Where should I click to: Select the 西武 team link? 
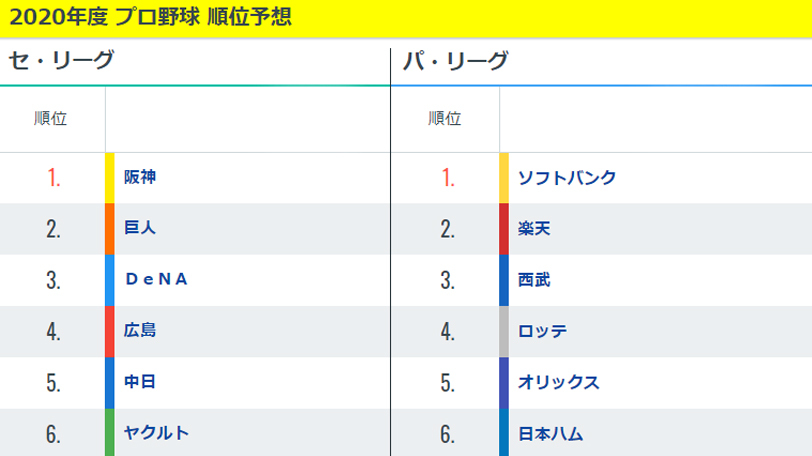[x=534, y=280]
